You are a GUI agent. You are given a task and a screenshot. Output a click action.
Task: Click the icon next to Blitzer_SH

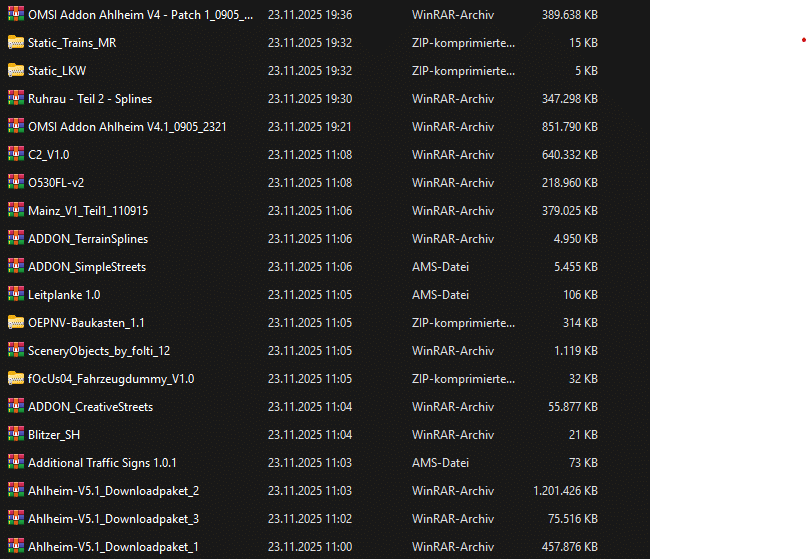[x=15, y=434]
